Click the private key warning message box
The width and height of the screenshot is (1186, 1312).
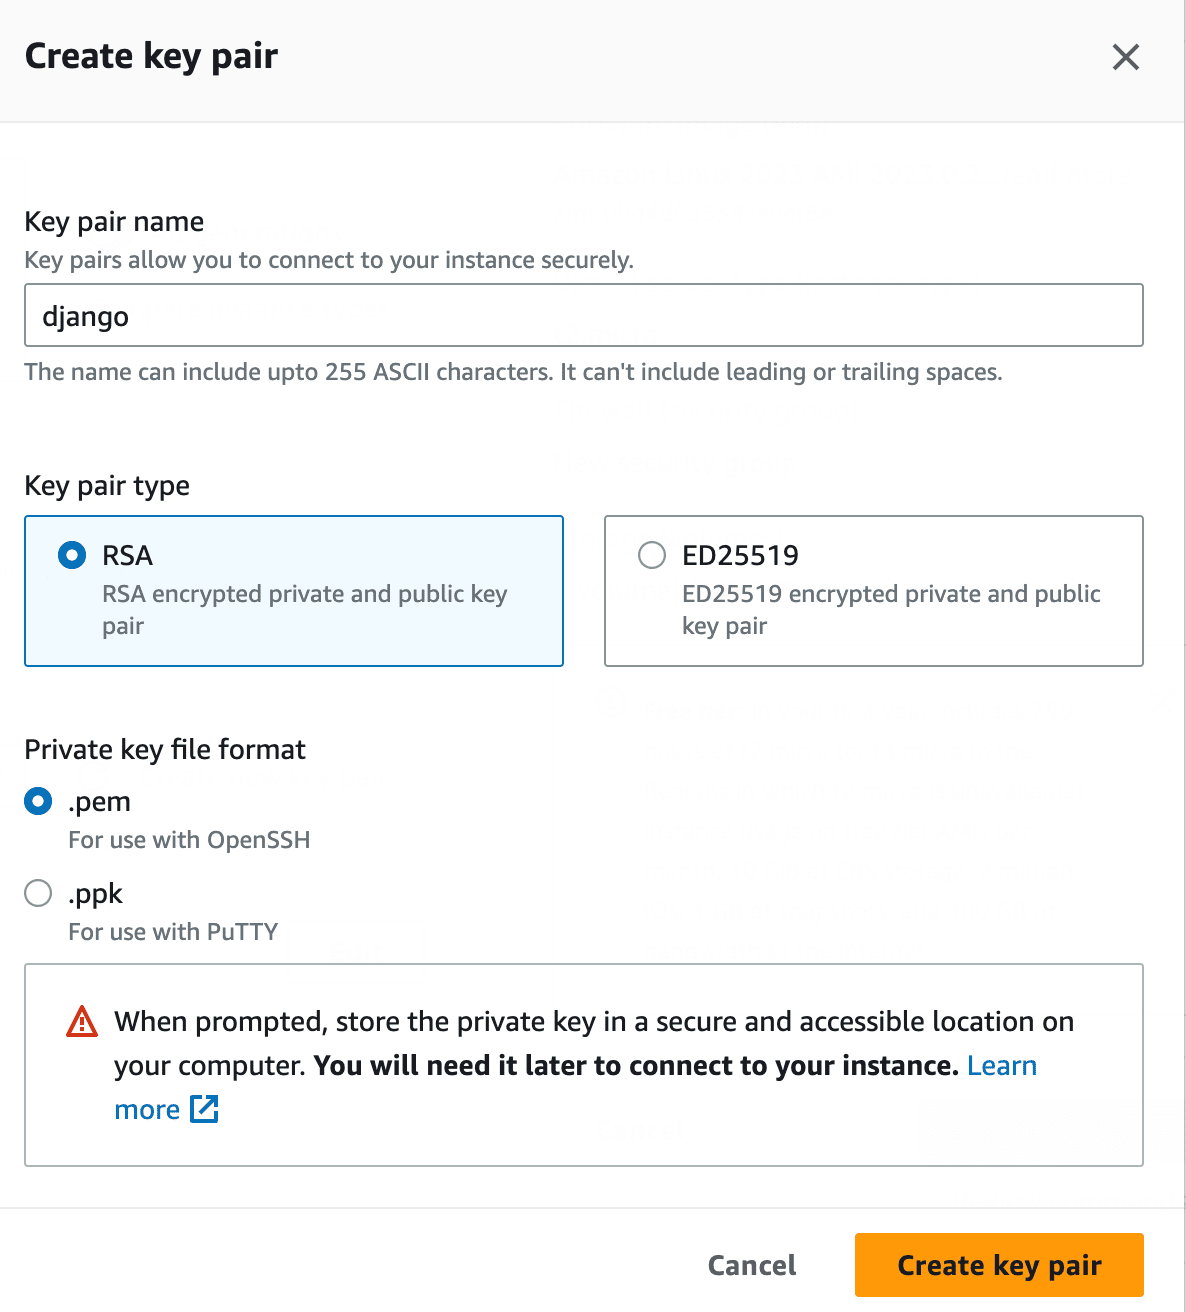[x=584, y=1065]
